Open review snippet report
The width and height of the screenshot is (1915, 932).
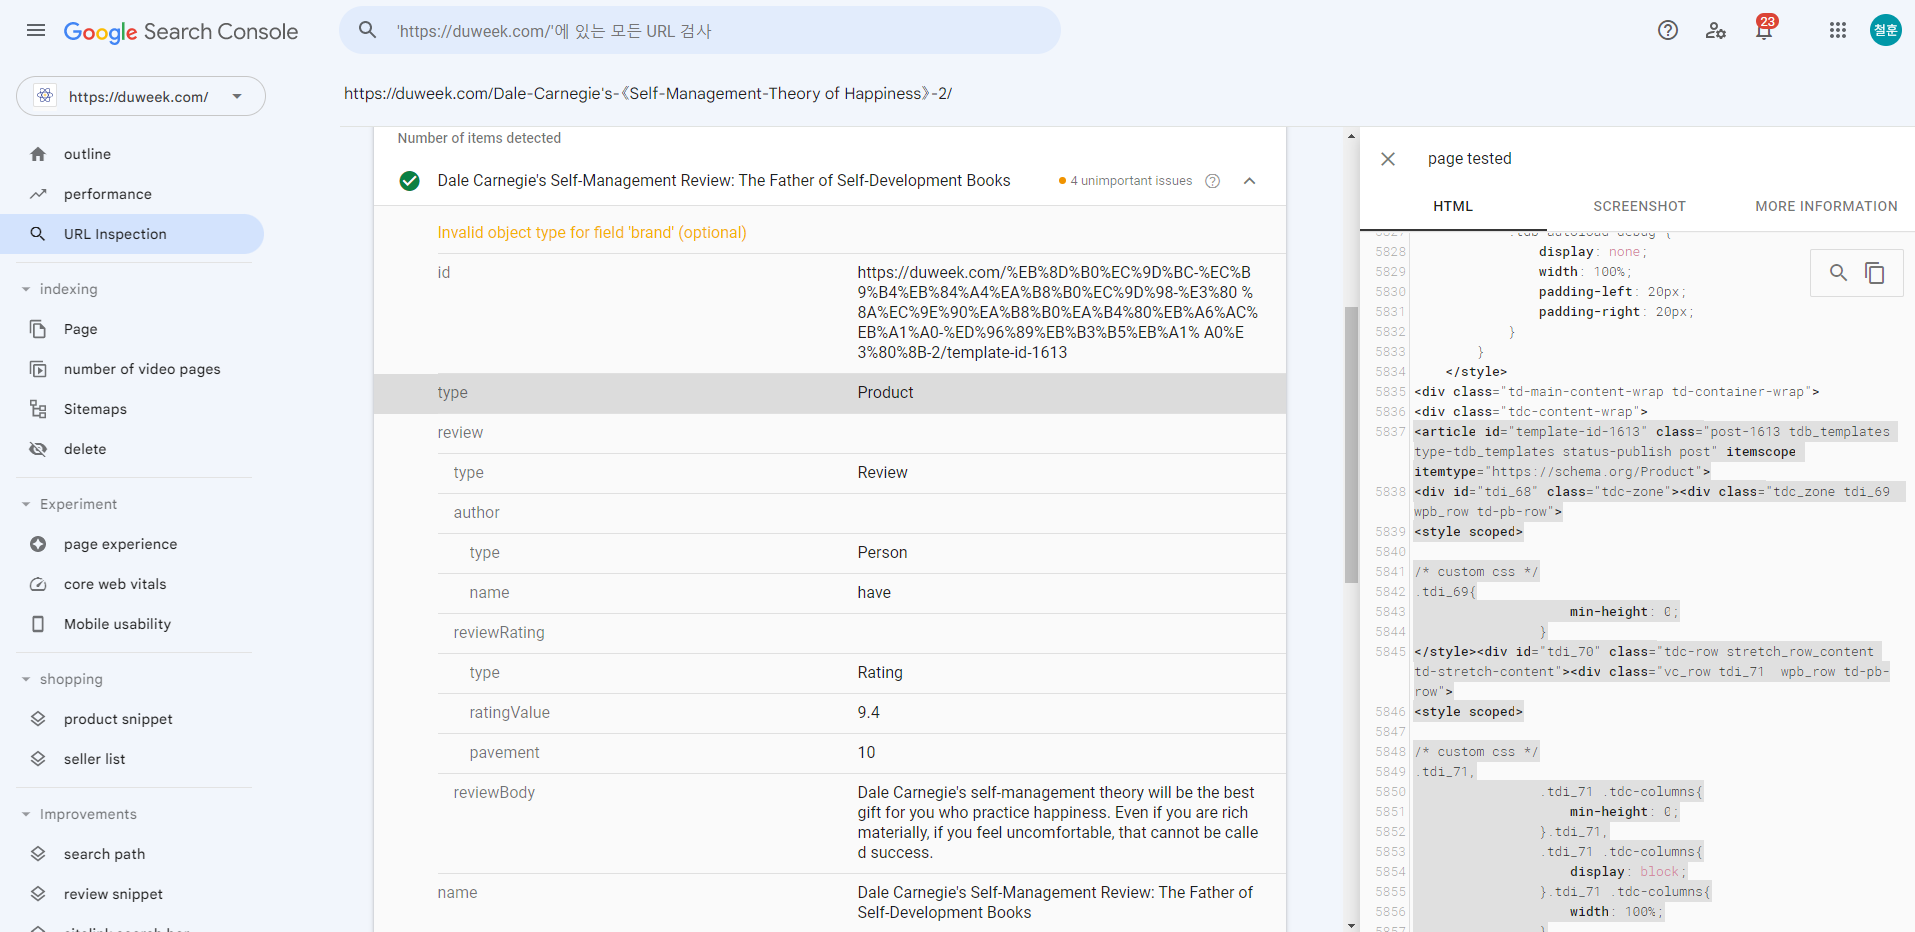coord(132,894)
